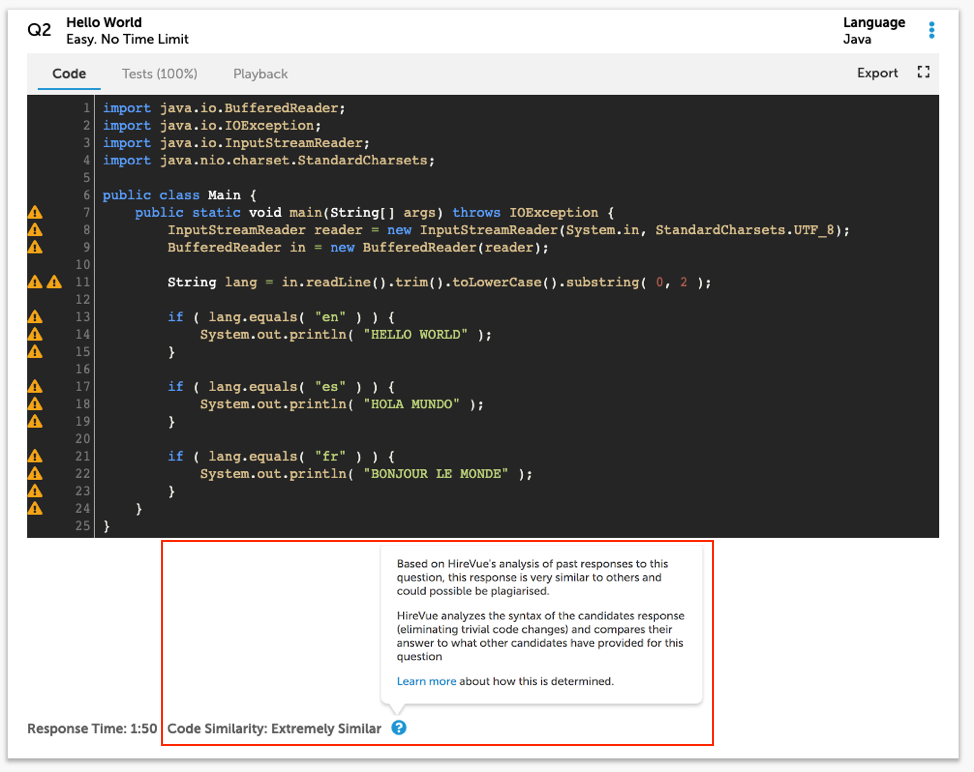Click the warning icon on line 9
Screen dimensions: 974x772
[35, 247]
